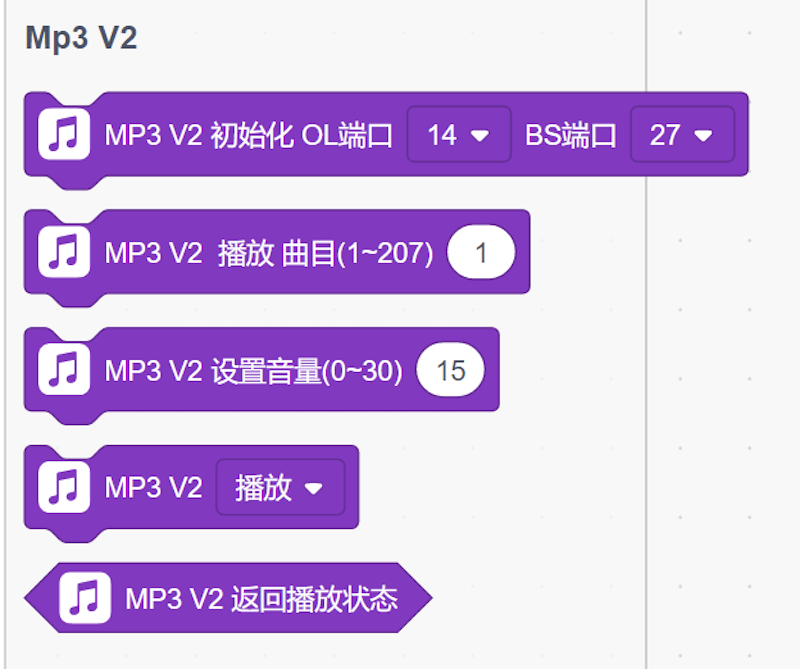This screenshot has height=669, width=800.
Task: Click music icon on MP3 V2 初始化 block
Action: point(64,134)
